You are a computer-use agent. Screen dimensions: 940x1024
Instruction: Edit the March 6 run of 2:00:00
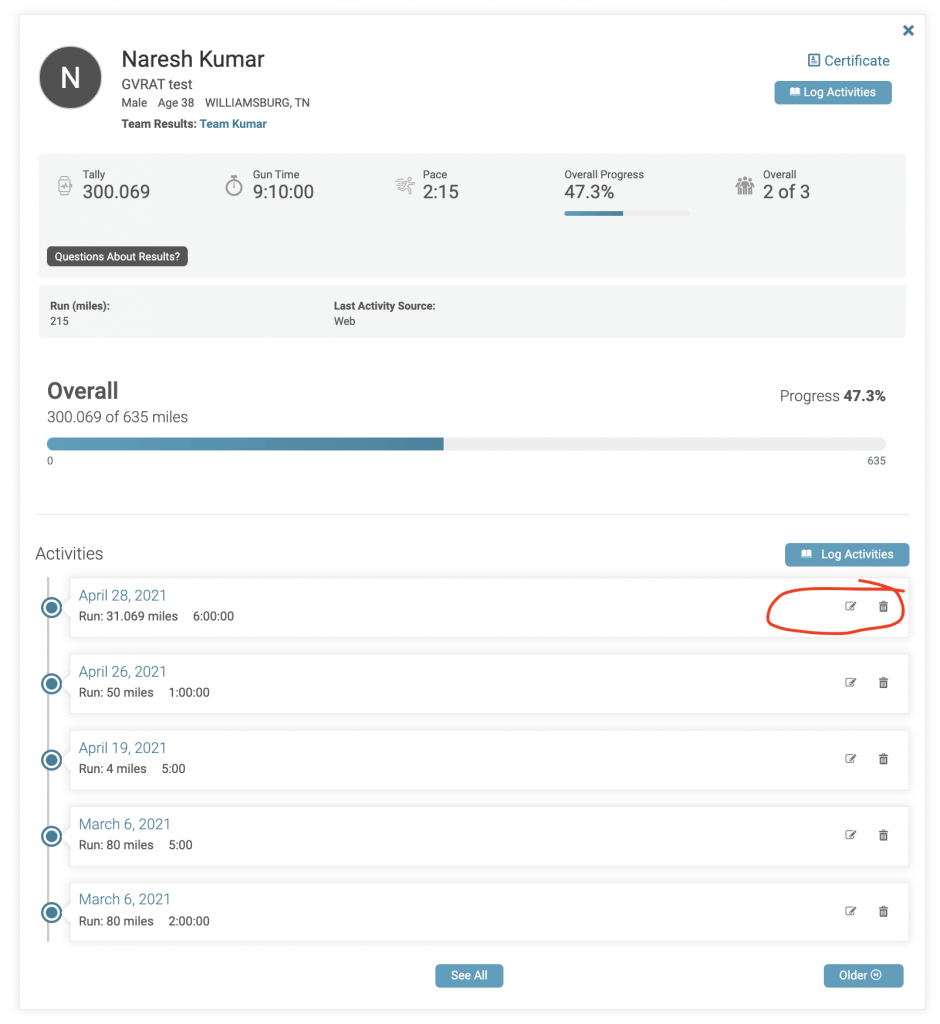(851, 911)
